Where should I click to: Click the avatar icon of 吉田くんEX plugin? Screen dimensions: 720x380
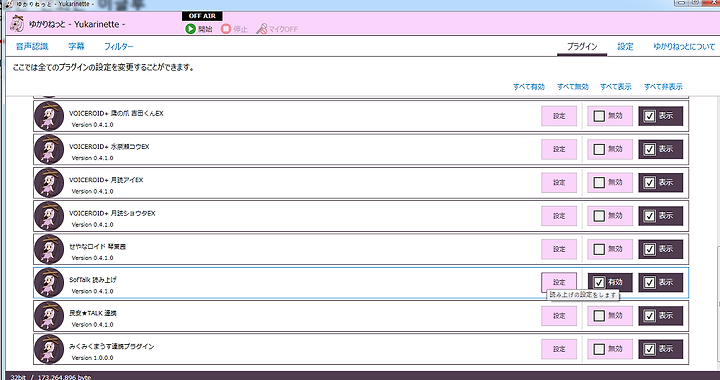(49, 116)
